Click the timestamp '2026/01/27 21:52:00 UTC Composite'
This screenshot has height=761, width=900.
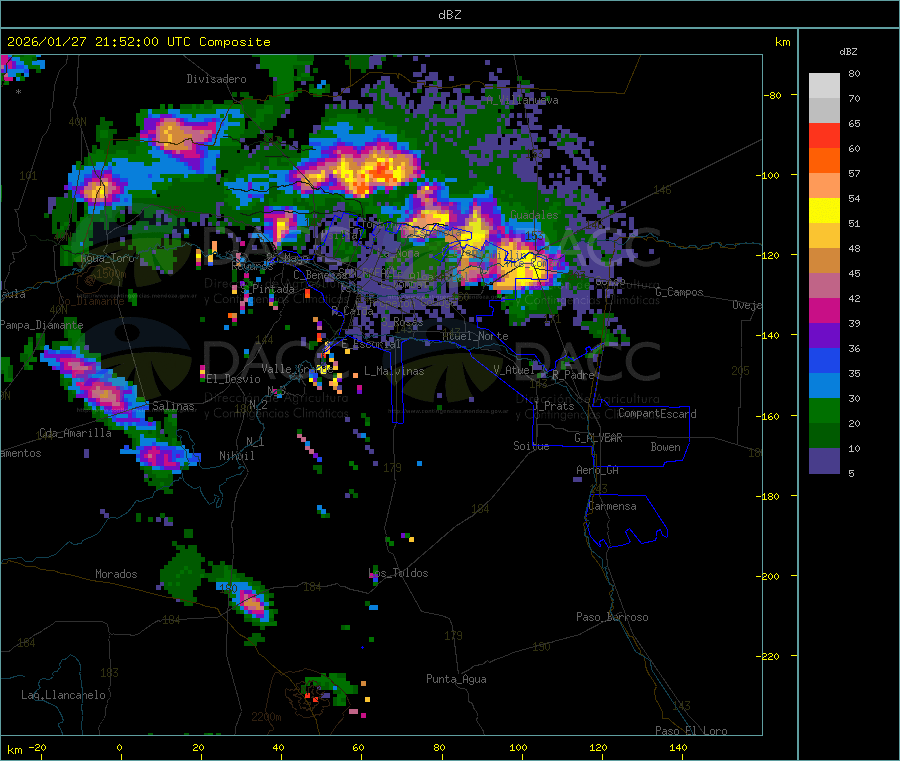point(138,42)
